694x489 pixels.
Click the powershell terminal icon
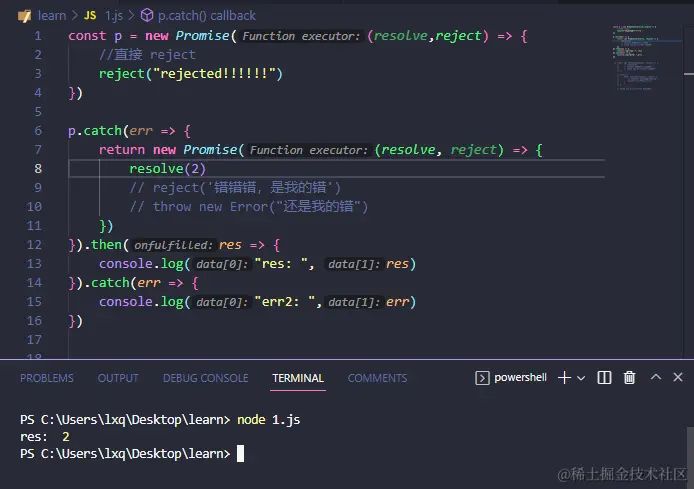[x=482, y=378]
